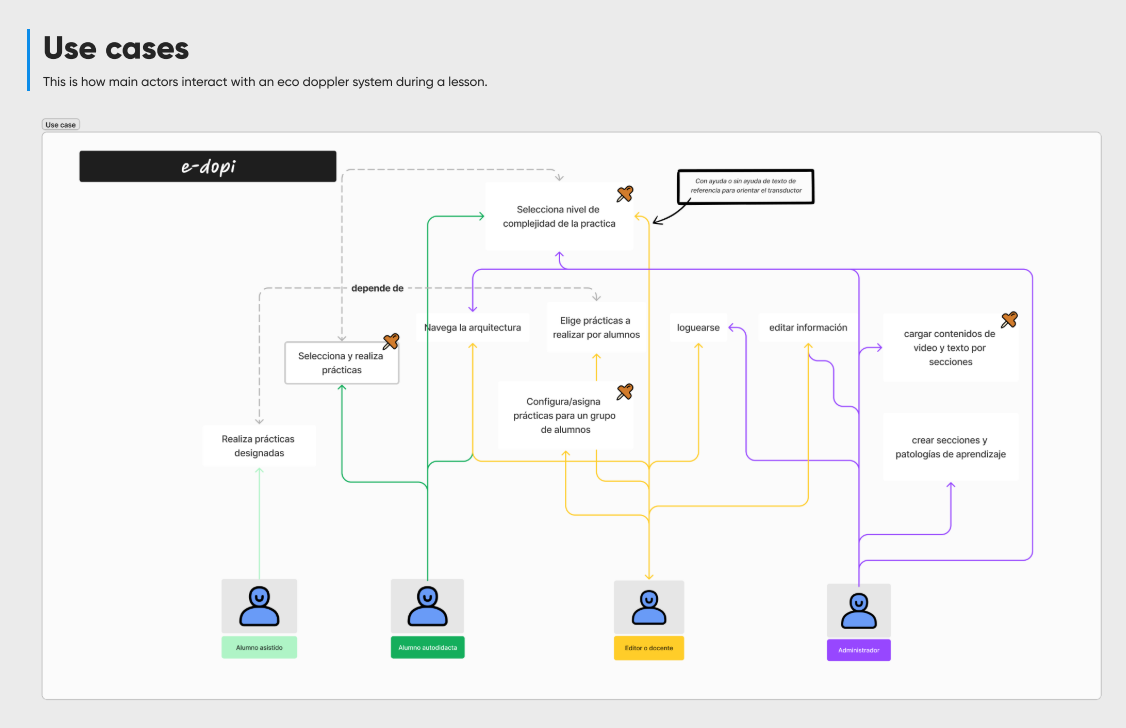This screenshot has width=1126, height=728.
Task: Click the Realiza prácticas designadas box
Action: click(x=259, y=445)
